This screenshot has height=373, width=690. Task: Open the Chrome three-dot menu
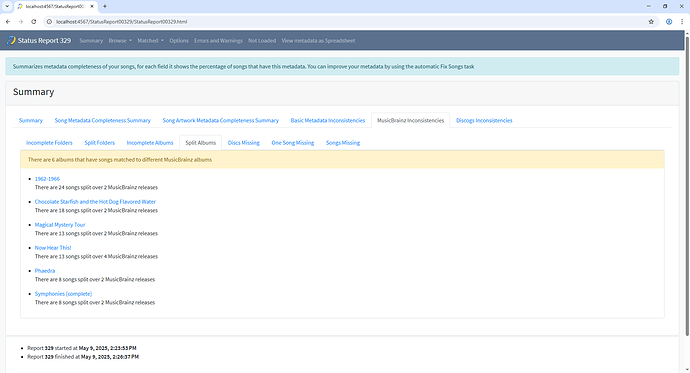[x=682, y=22]
